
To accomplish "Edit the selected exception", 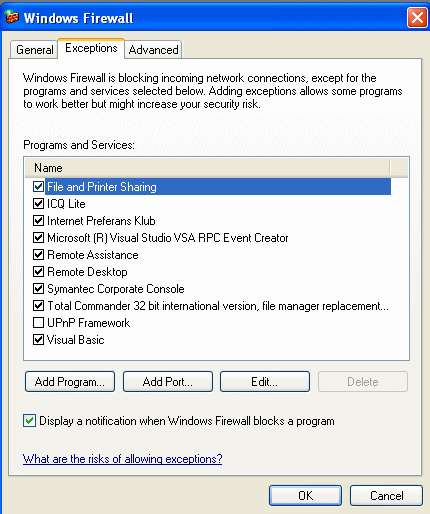I will 265,382.
